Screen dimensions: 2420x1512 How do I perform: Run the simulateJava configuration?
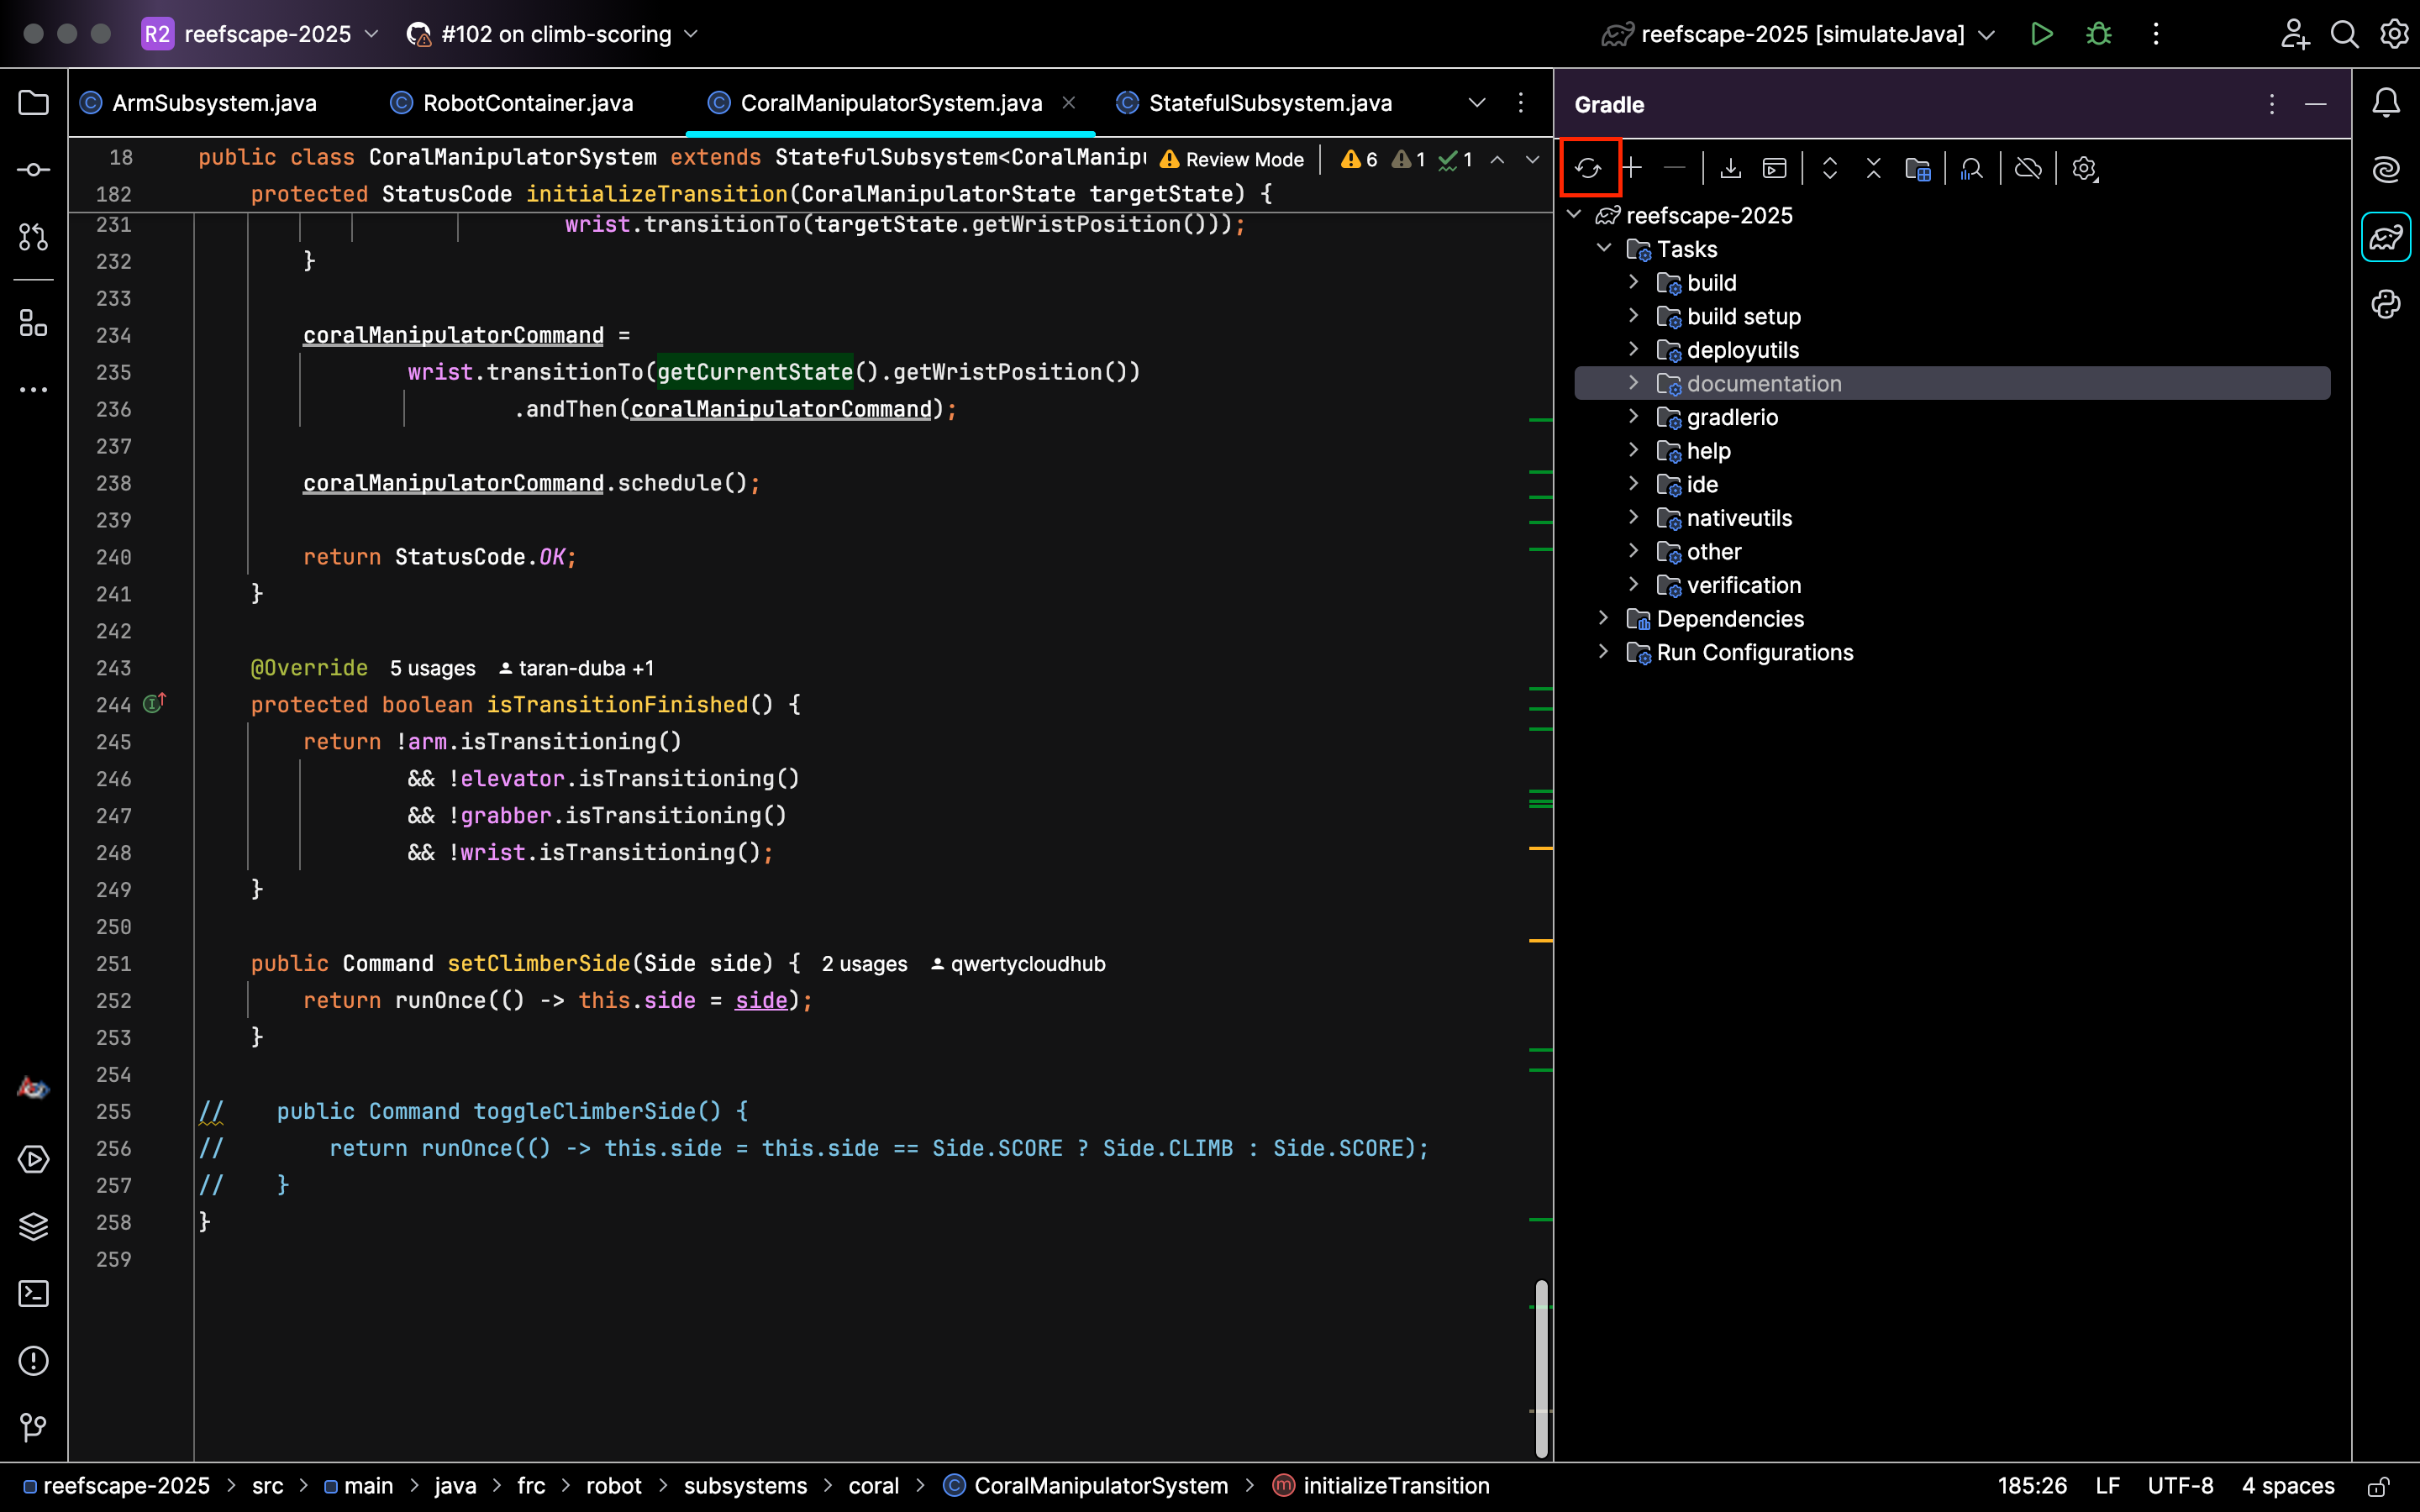[2042, 34]
